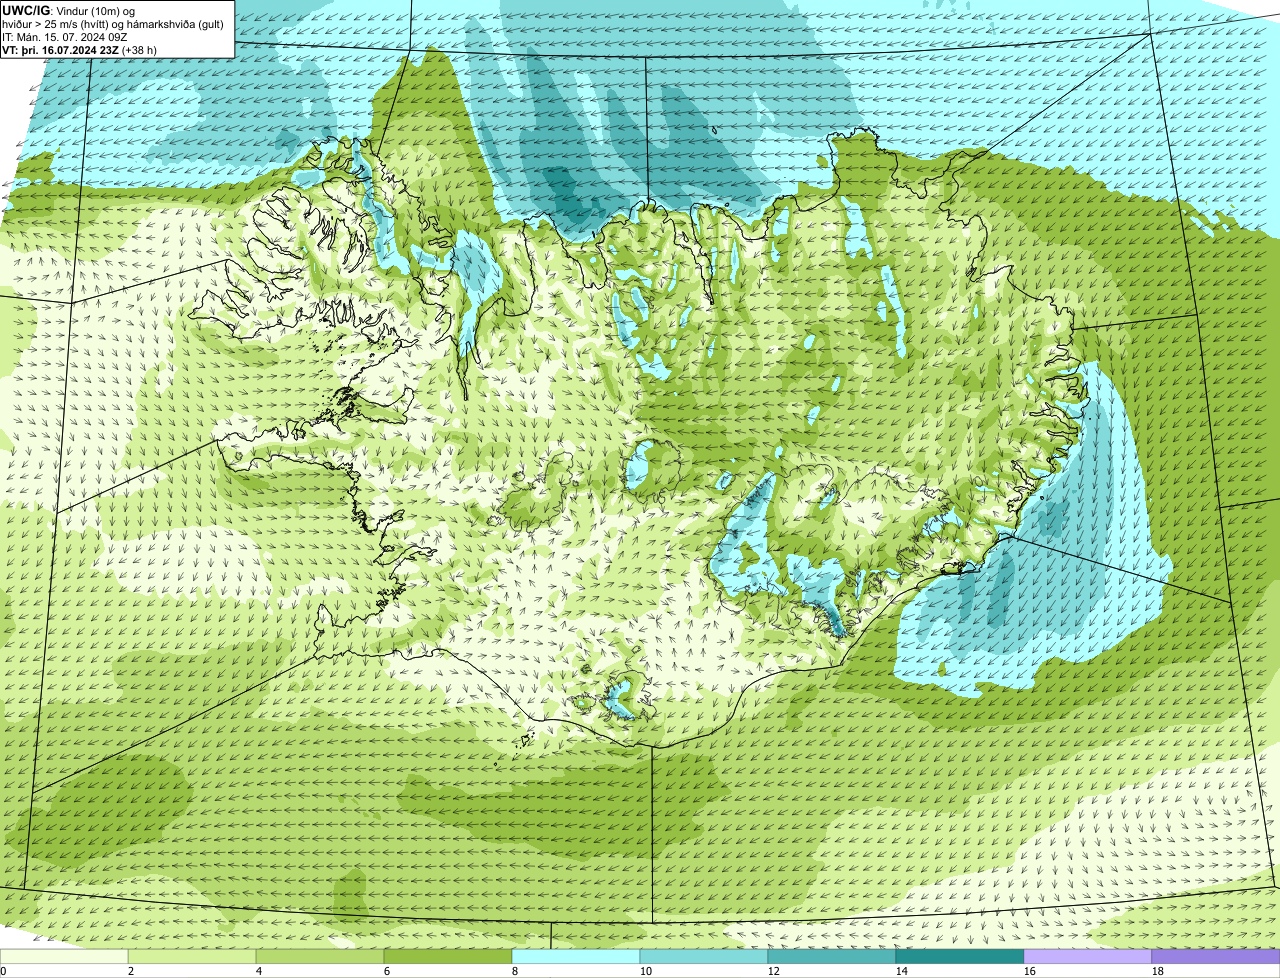Click the line "hviður > 25 m/s (hvítt) og hámarkshviða (gult)"
1280x978 pixels.
tap(113, 24)
